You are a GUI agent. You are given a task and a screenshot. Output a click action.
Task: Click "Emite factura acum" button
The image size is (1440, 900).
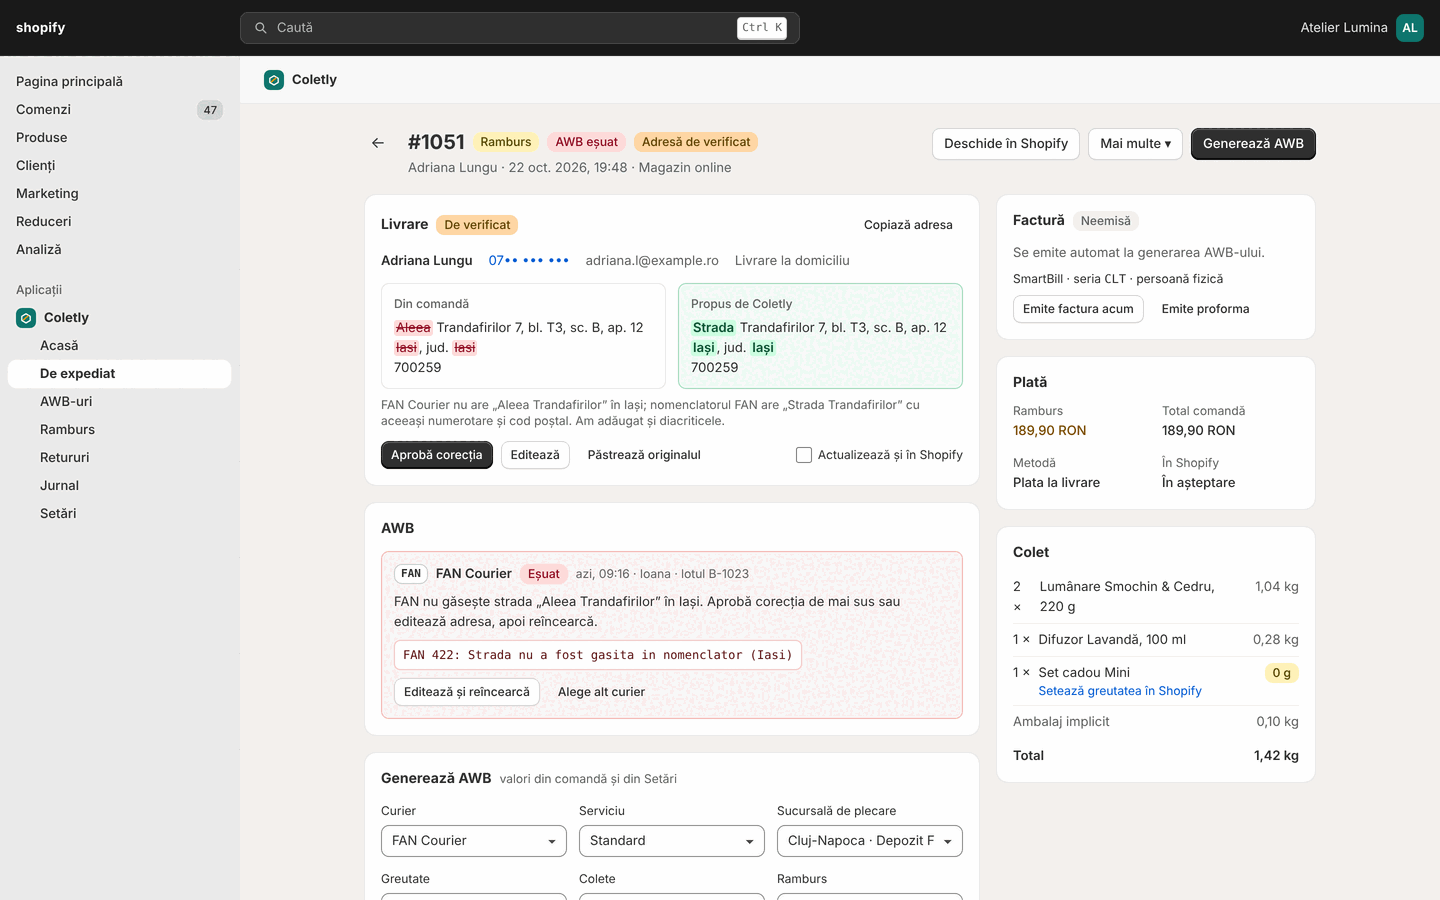1078,309
